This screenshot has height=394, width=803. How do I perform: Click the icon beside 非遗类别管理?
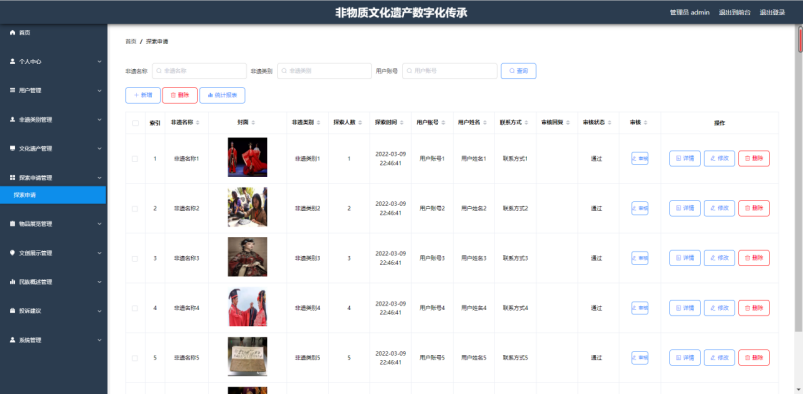[x=13, y=119]
